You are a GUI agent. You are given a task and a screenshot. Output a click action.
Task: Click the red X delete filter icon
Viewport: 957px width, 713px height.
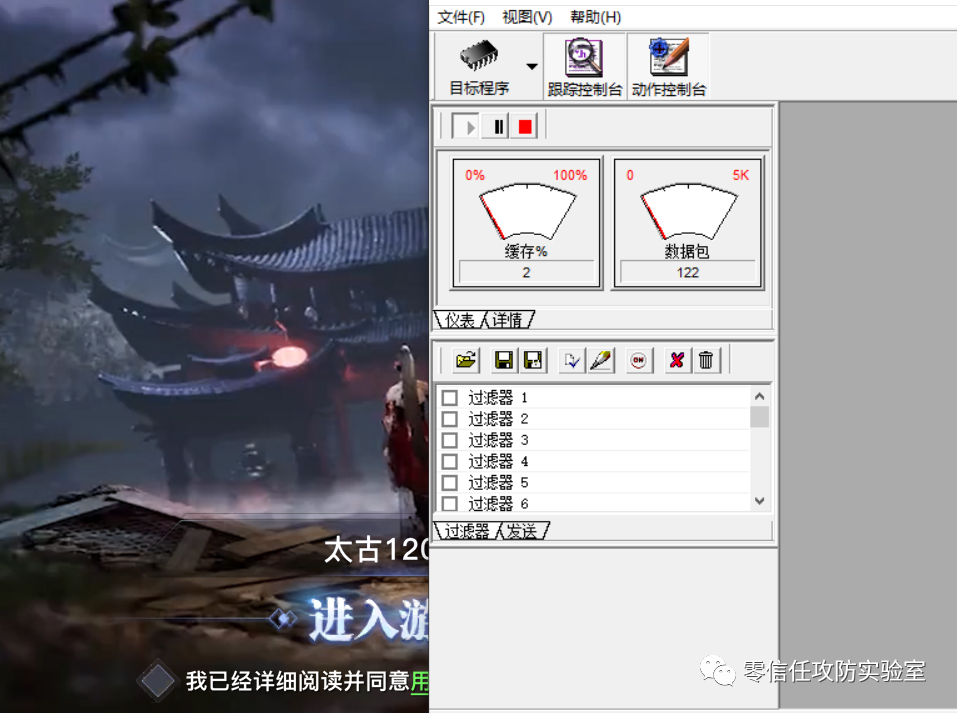[x=676, y=360]
